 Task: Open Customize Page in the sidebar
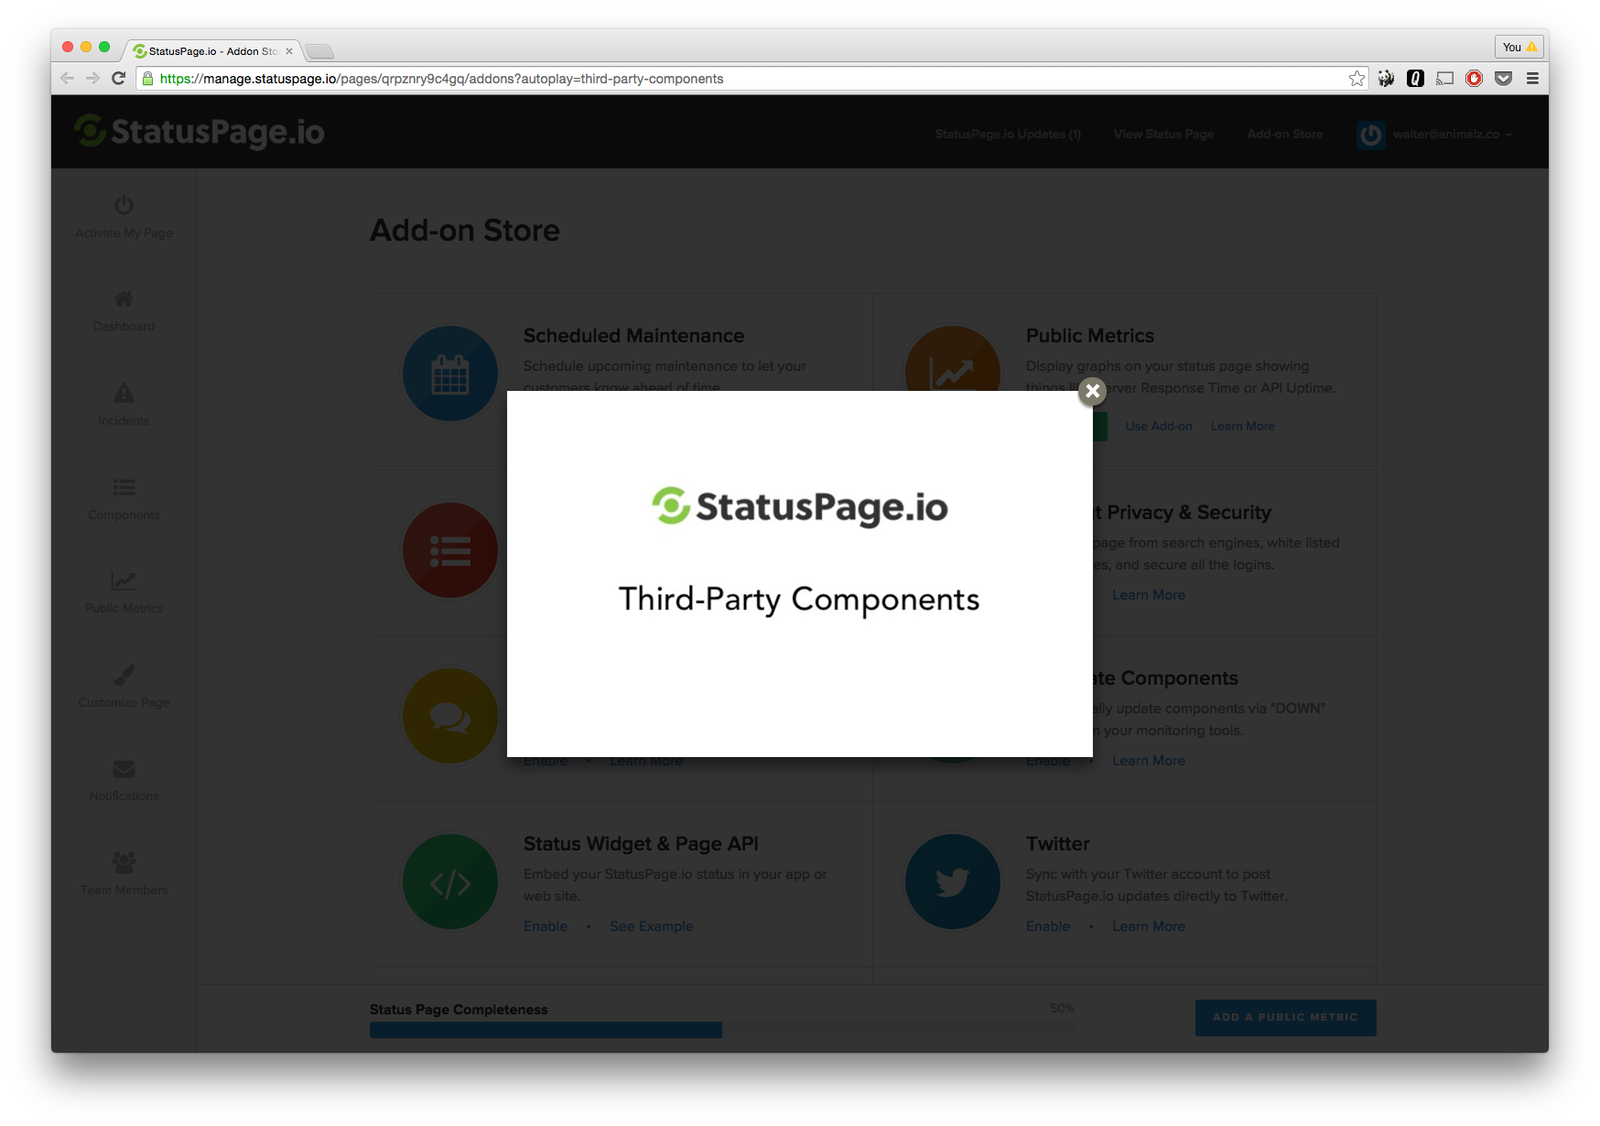124,686
